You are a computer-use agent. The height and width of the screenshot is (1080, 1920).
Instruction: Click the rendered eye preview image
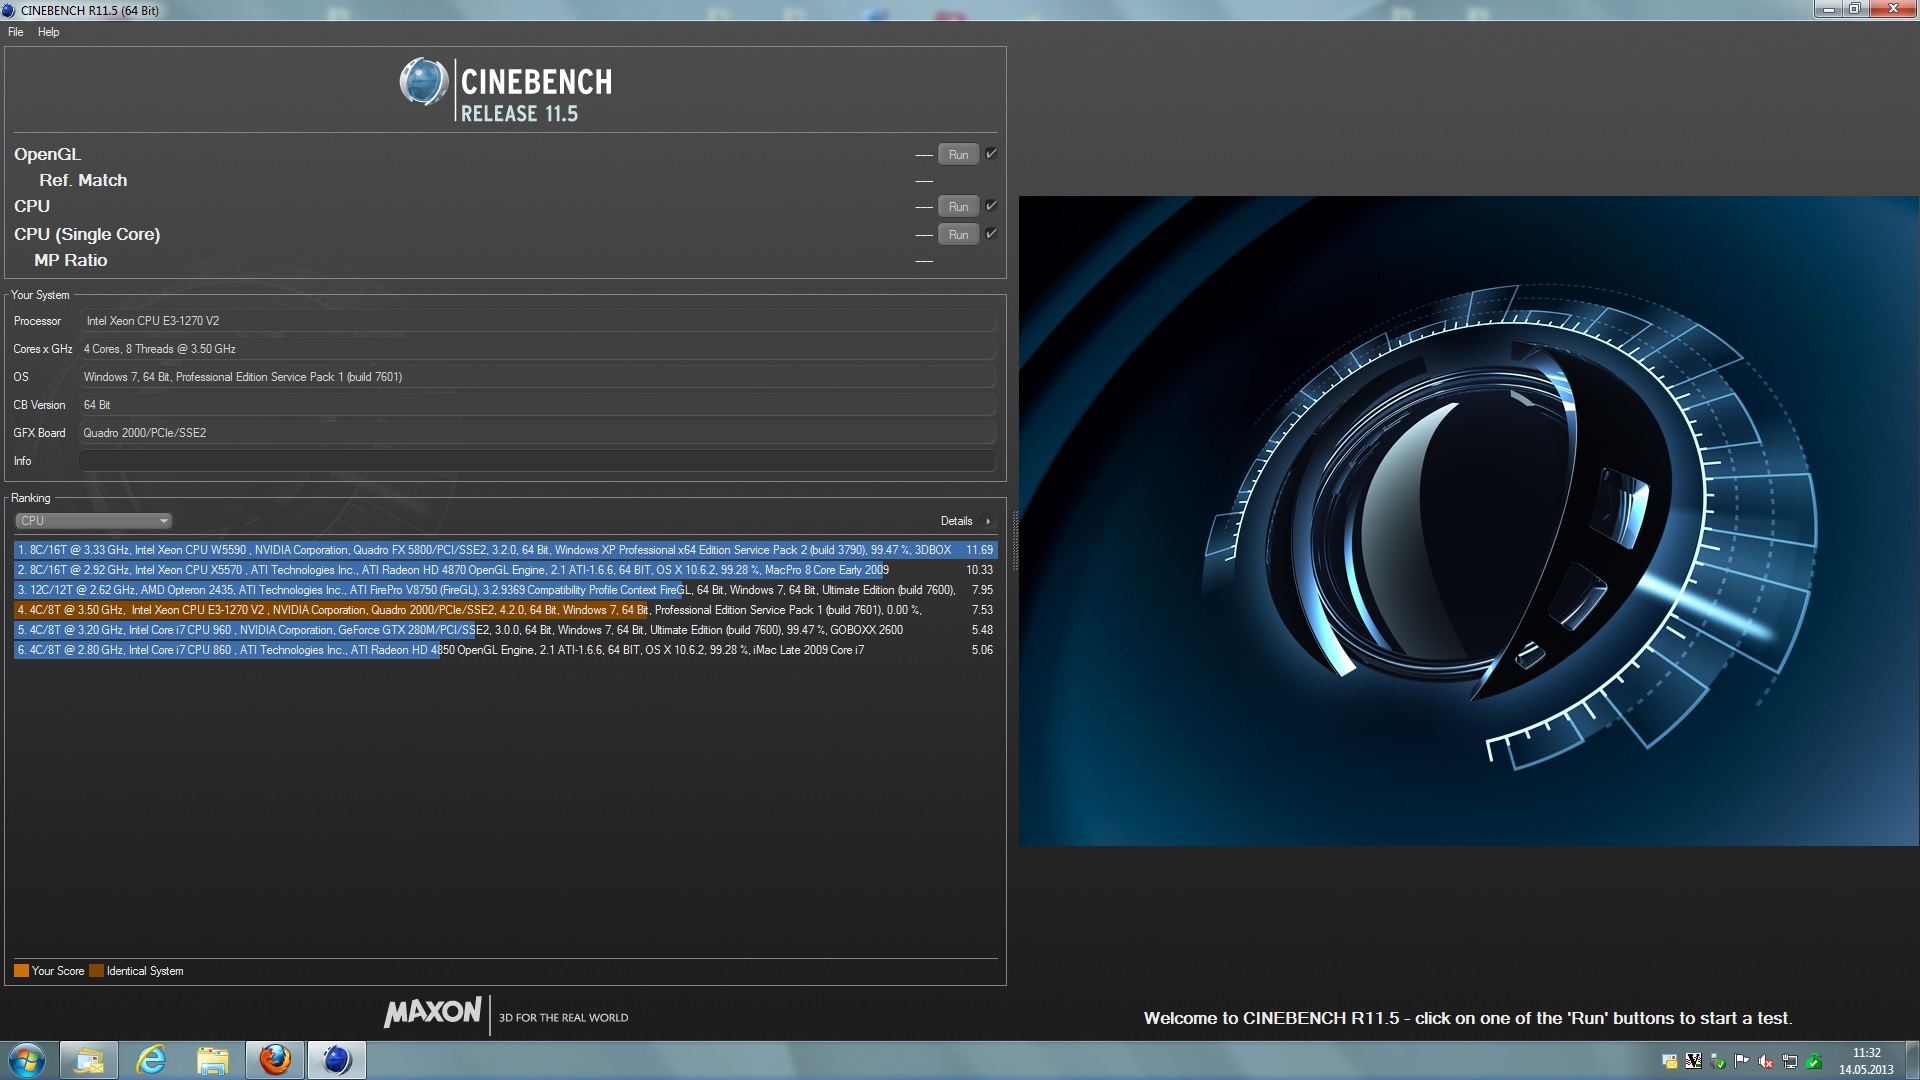1468,521
